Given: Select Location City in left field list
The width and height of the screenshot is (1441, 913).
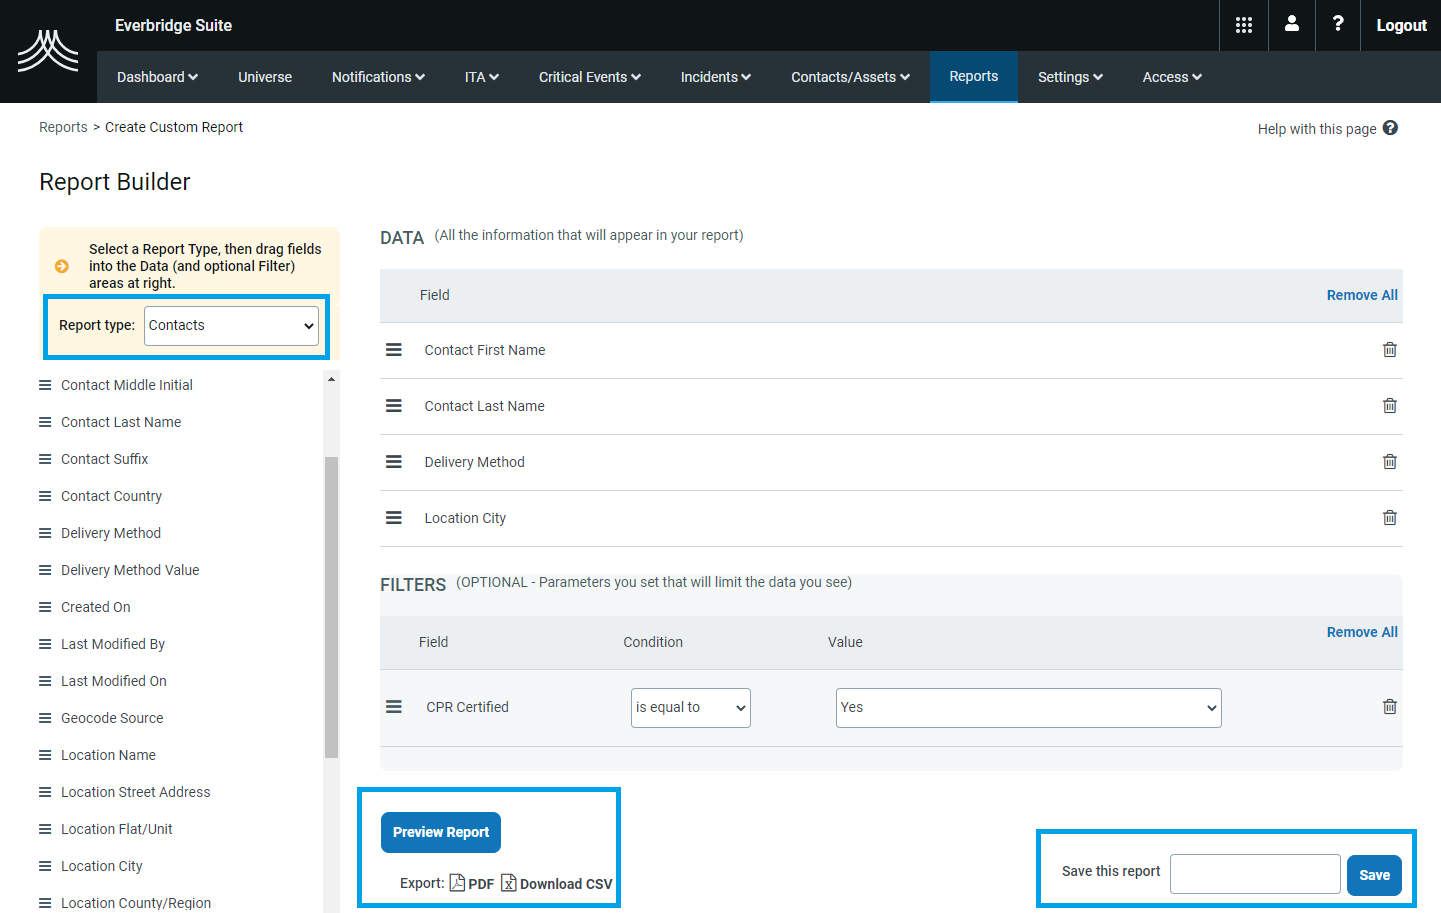Looking at the screenshot, I should [102, 866].
